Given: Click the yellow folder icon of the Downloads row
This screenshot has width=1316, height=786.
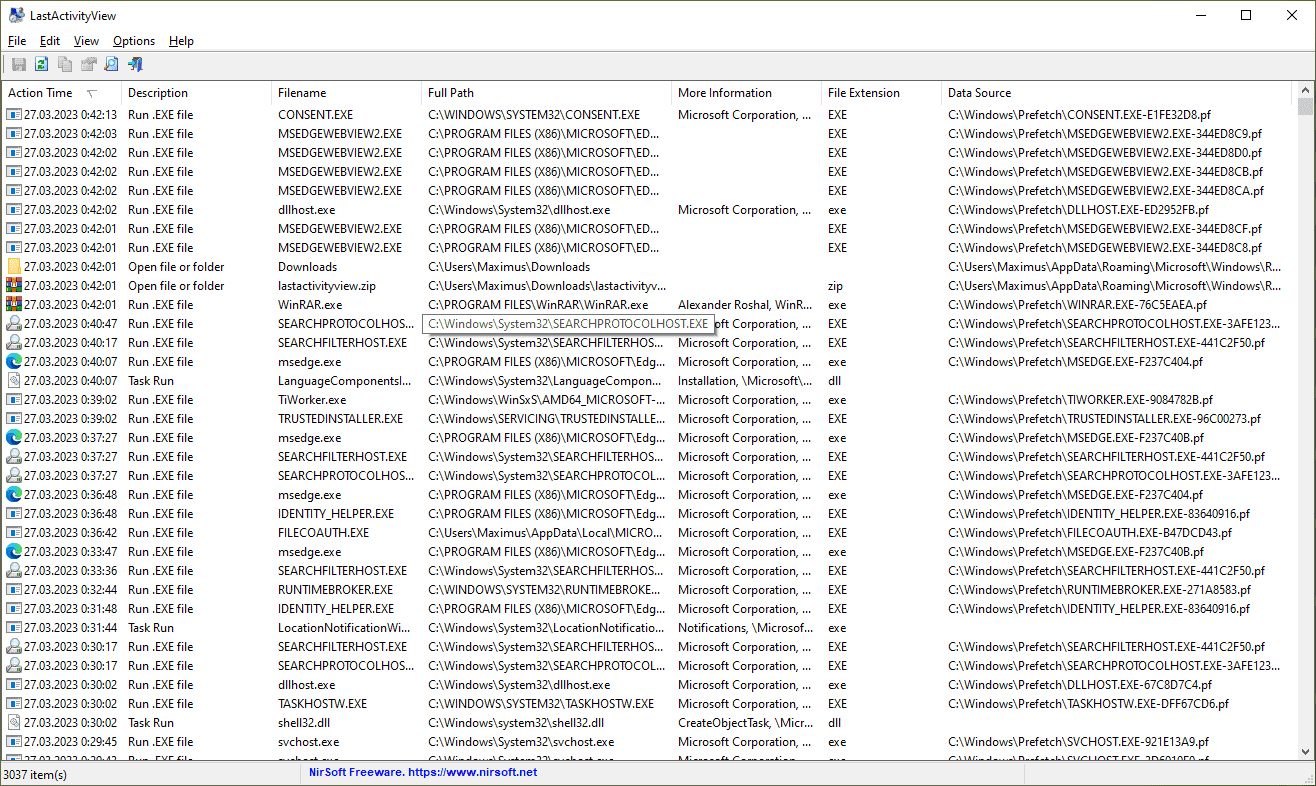Looking at the screenshot, I should (x=14, y=267).
